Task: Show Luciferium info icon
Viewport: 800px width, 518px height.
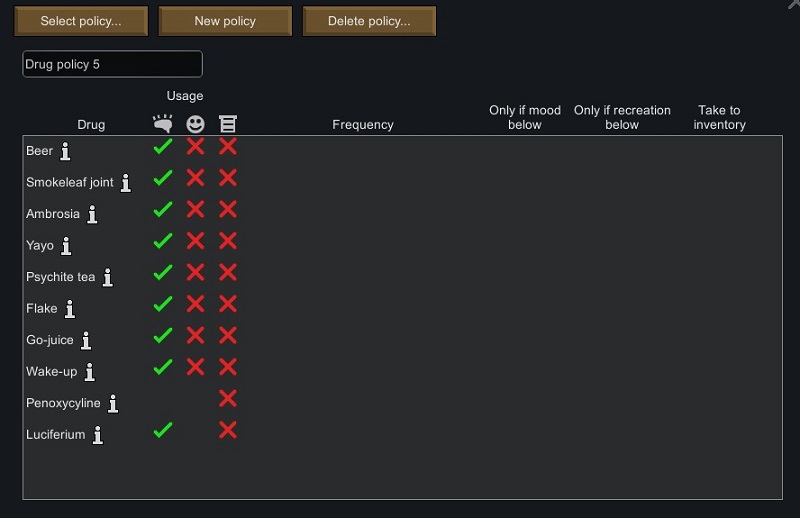Action: coord(97,435)
